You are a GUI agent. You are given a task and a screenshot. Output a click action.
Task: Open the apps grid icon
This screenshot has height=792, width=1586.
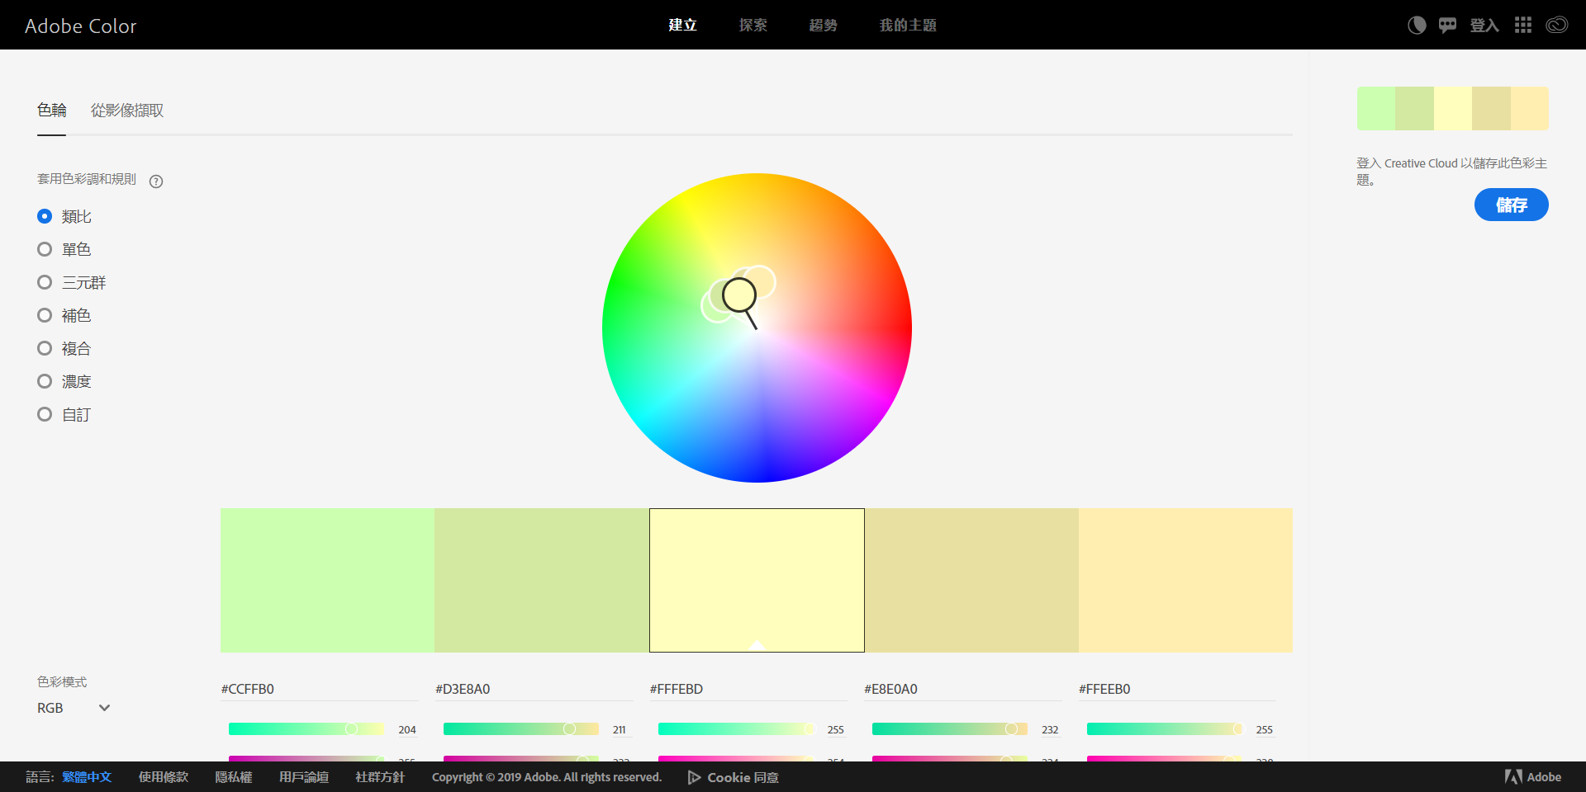coord(1523,25)
